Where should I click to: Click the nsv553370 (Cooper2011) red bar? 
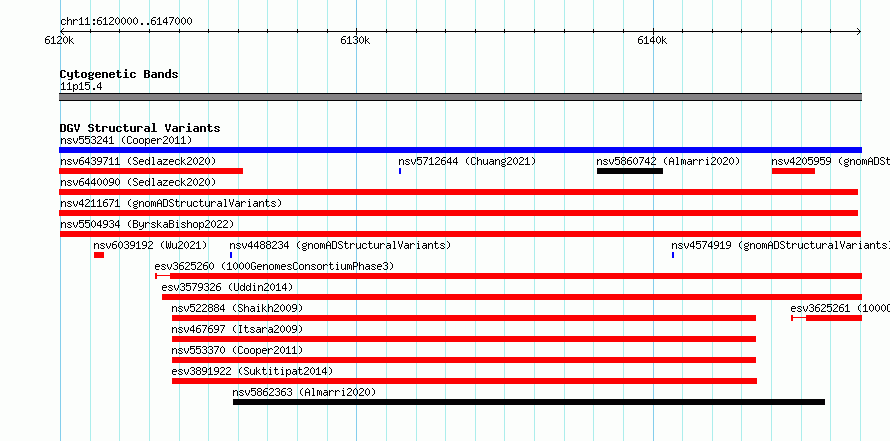pos(464,360)
